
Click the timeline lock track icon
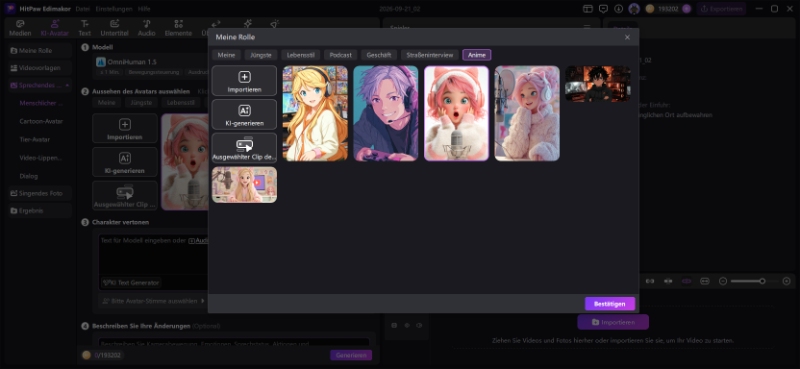pyautogui.click(x=394, y=325)
